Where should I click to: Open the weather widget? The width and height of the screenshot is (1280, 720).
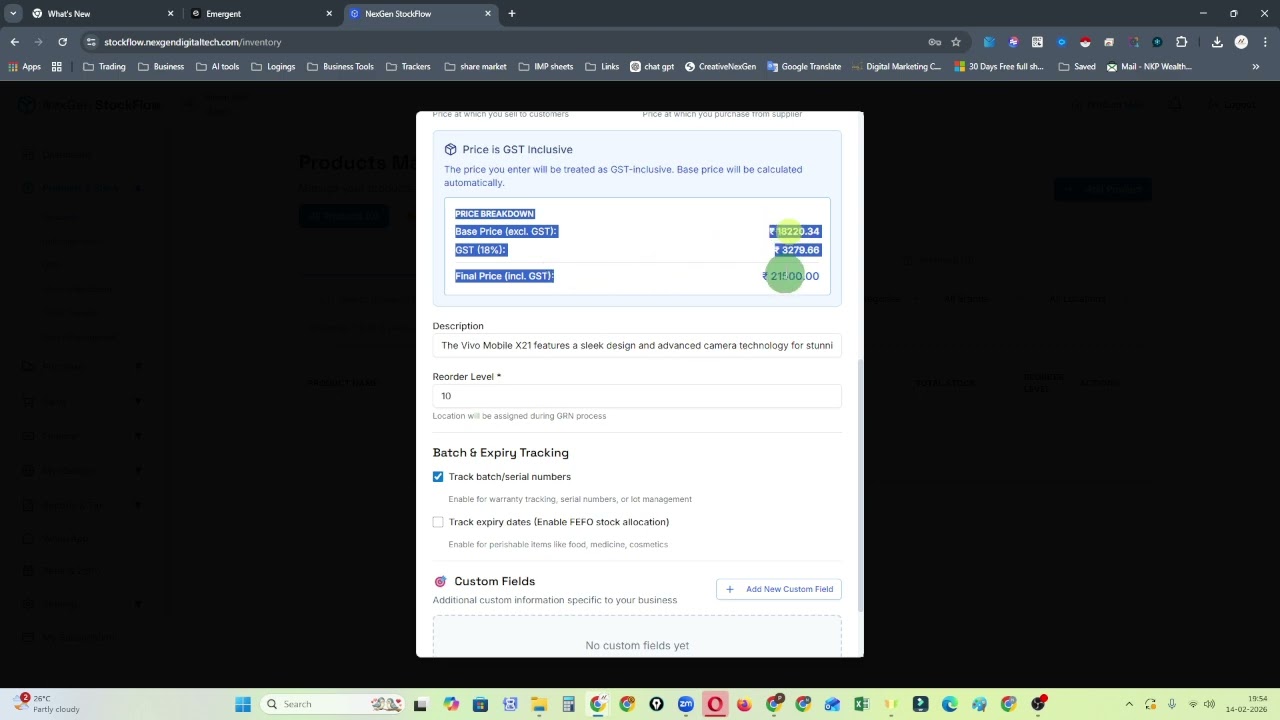(45, 704)
